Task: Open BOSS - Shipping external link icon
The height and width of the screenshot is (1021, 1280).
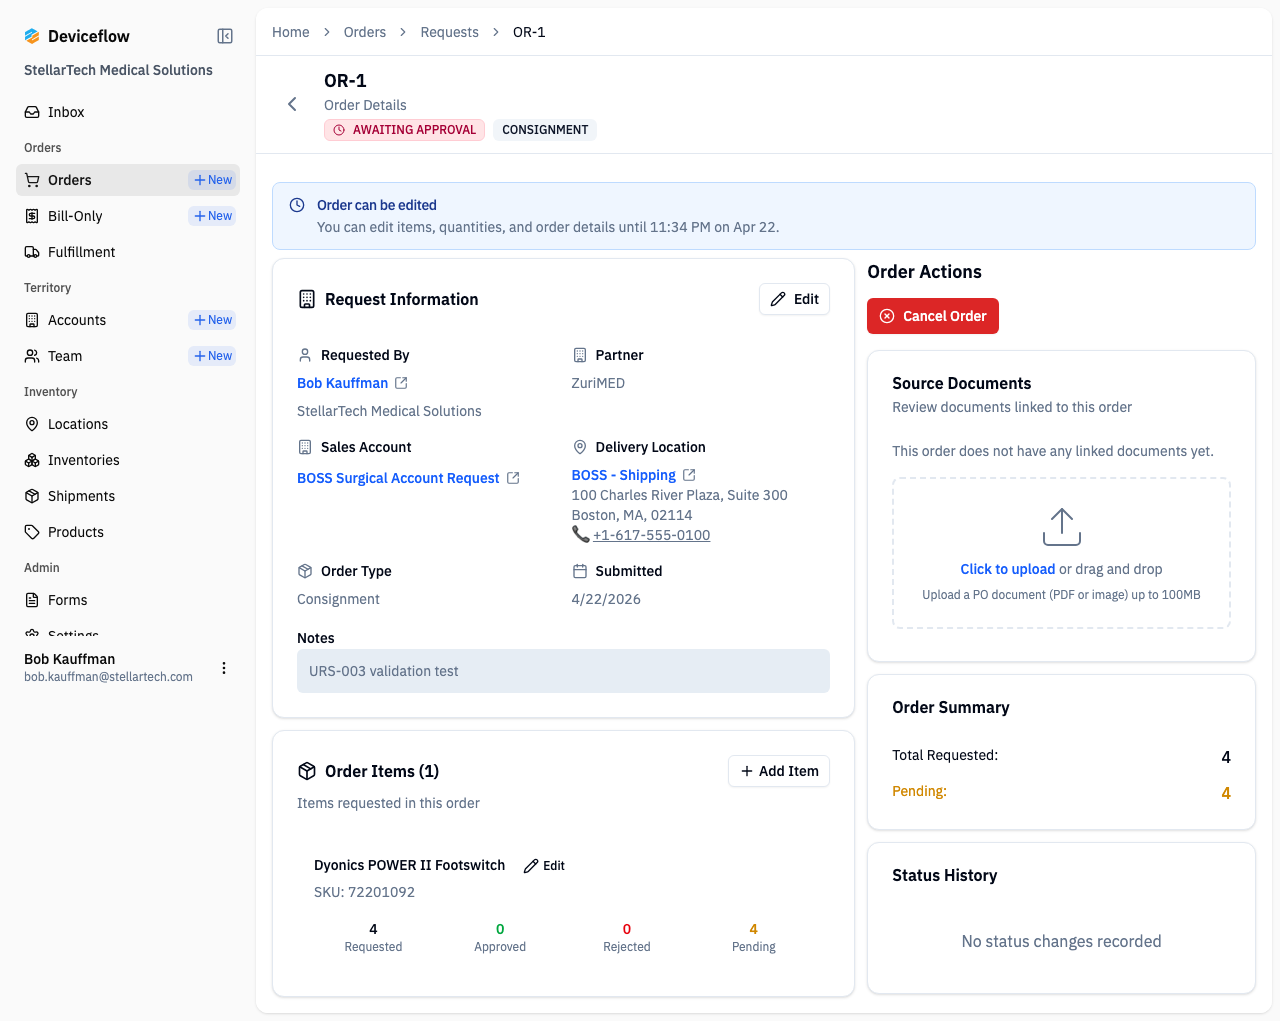Action: [689, 475]
